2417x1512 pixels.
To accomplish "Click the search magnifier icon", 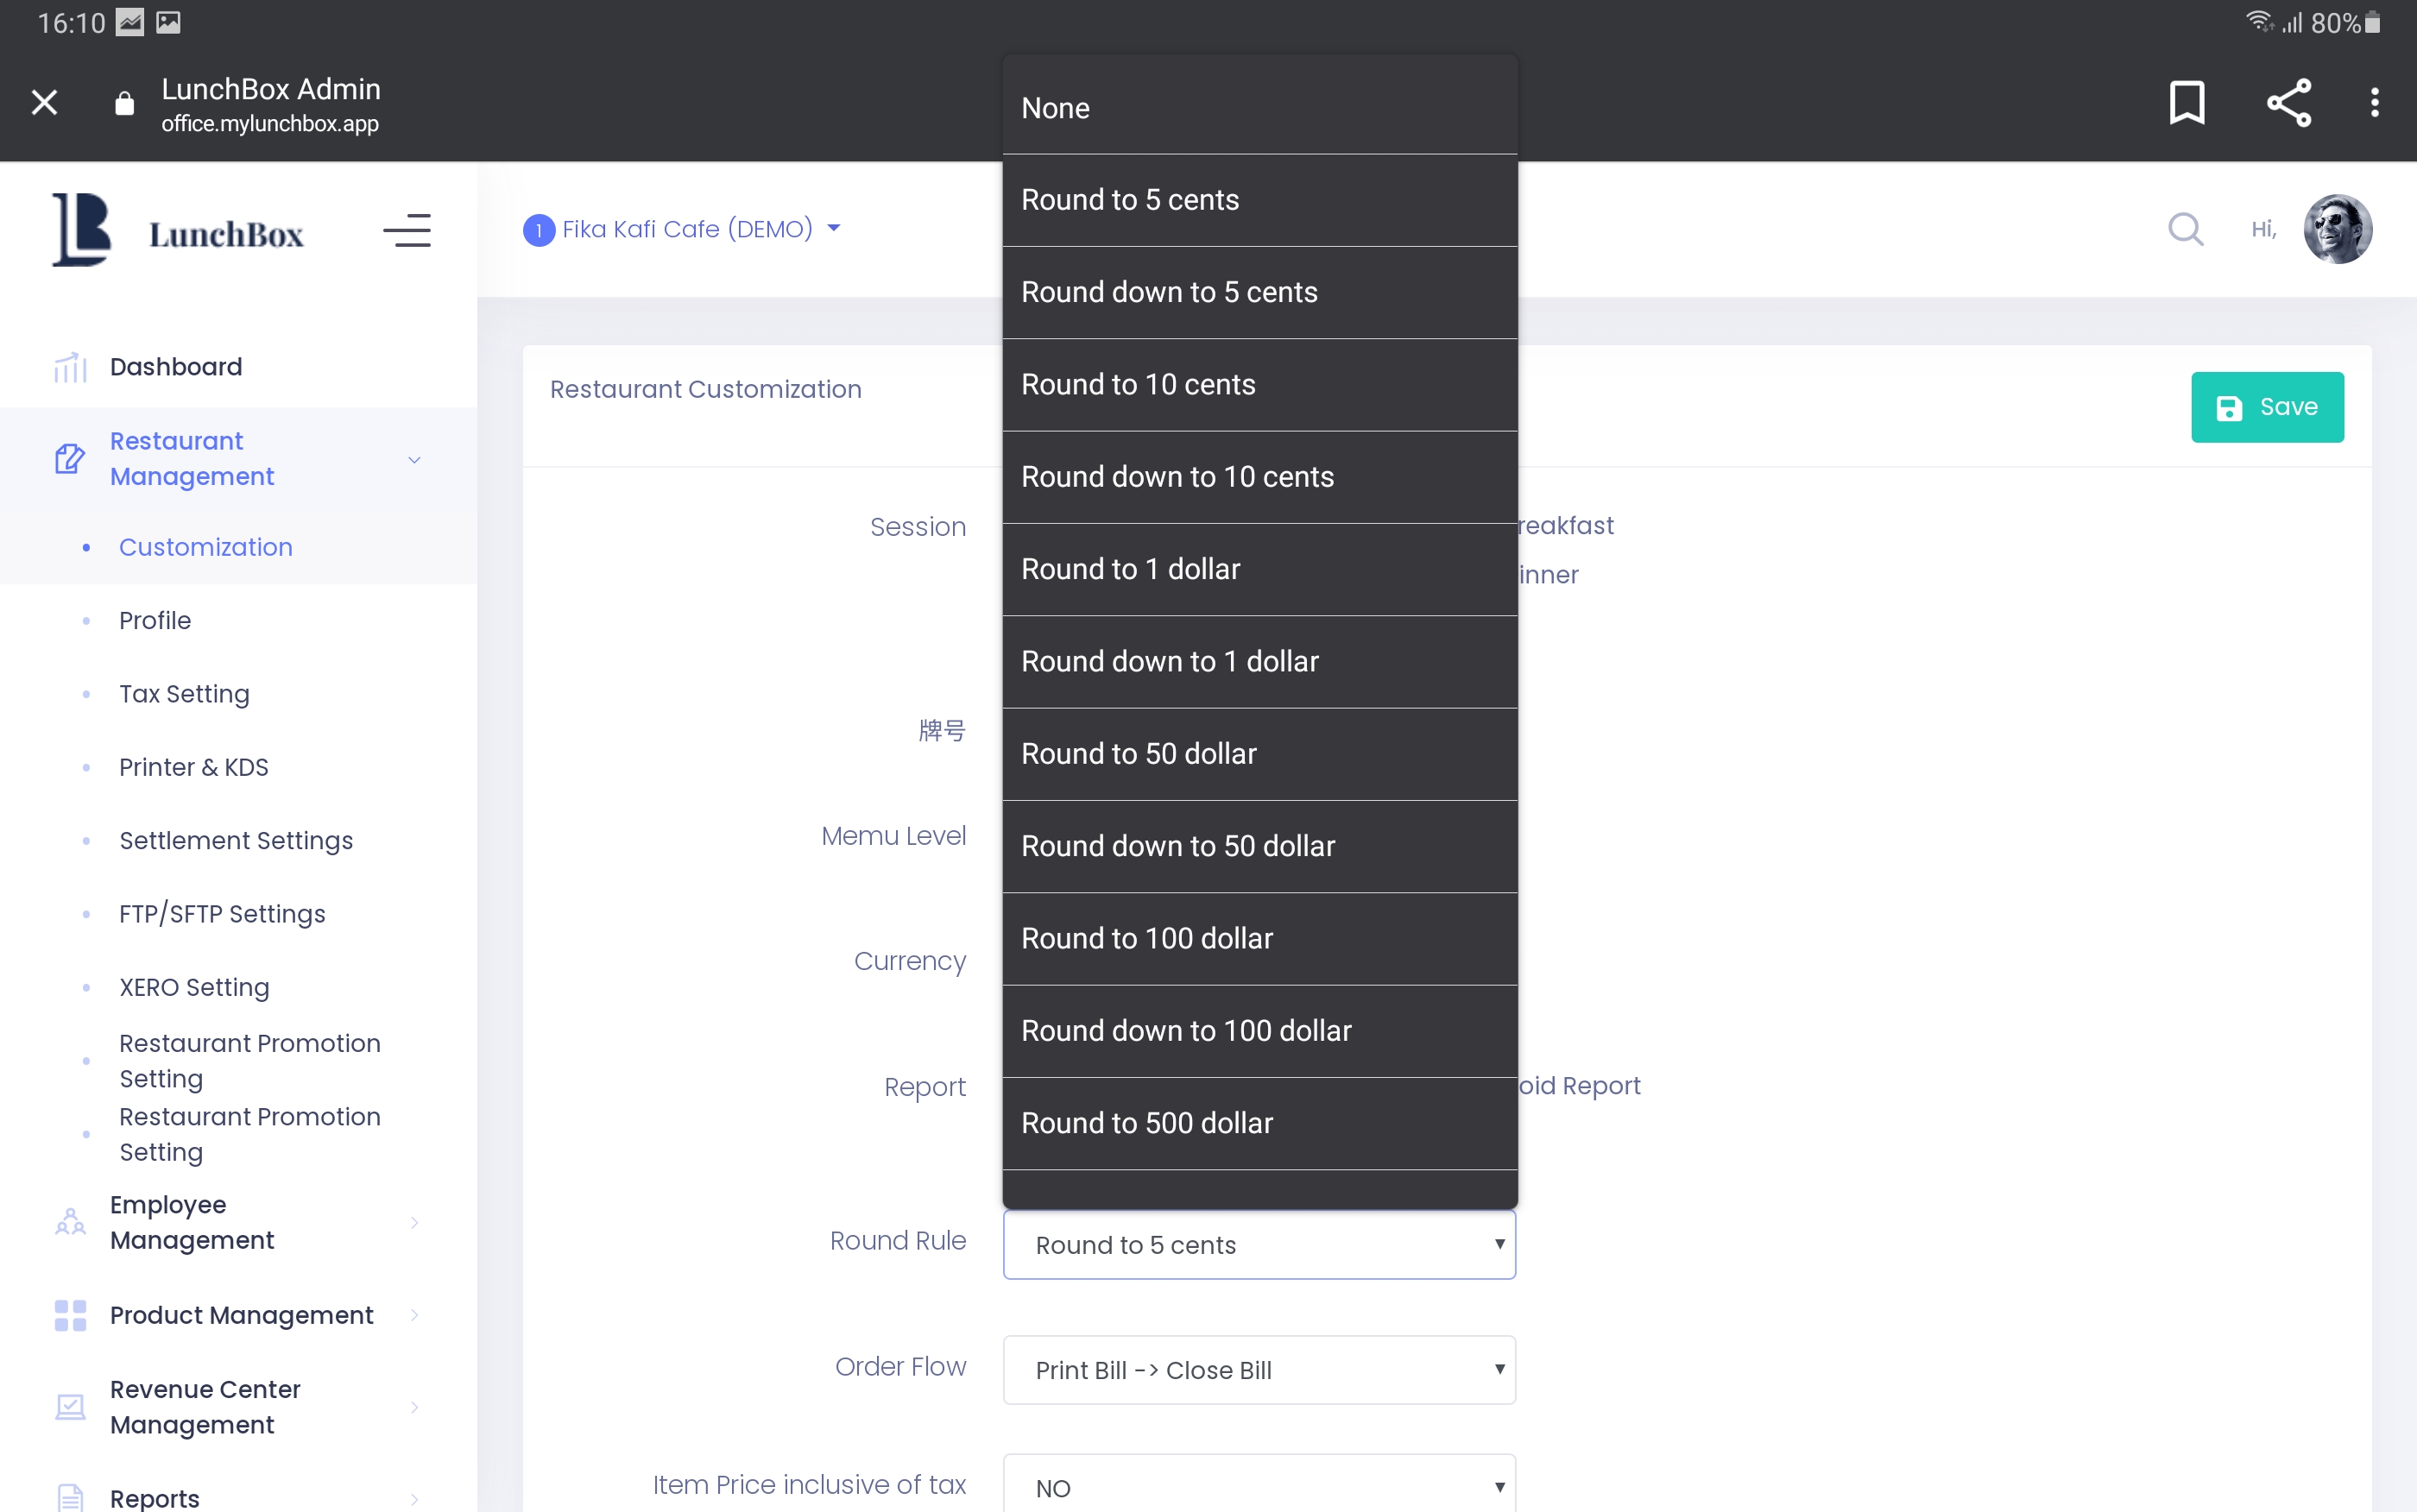I will tap(2185, 229).
